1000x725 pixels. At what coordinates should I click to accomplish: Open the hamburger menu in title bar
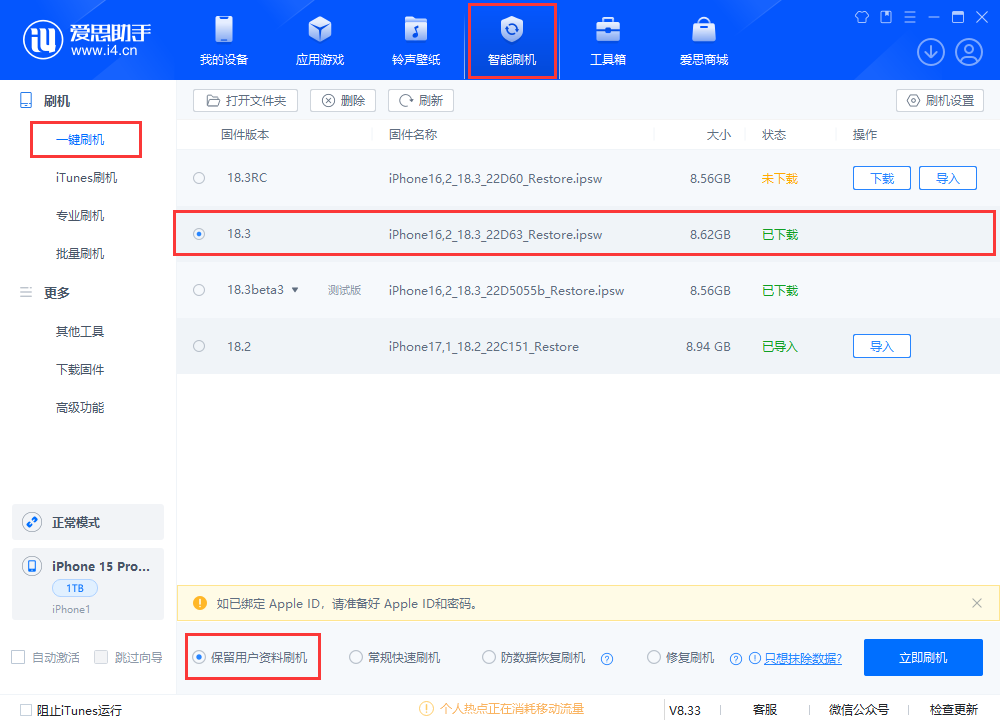pyautogui.click(x=908, y=17)
